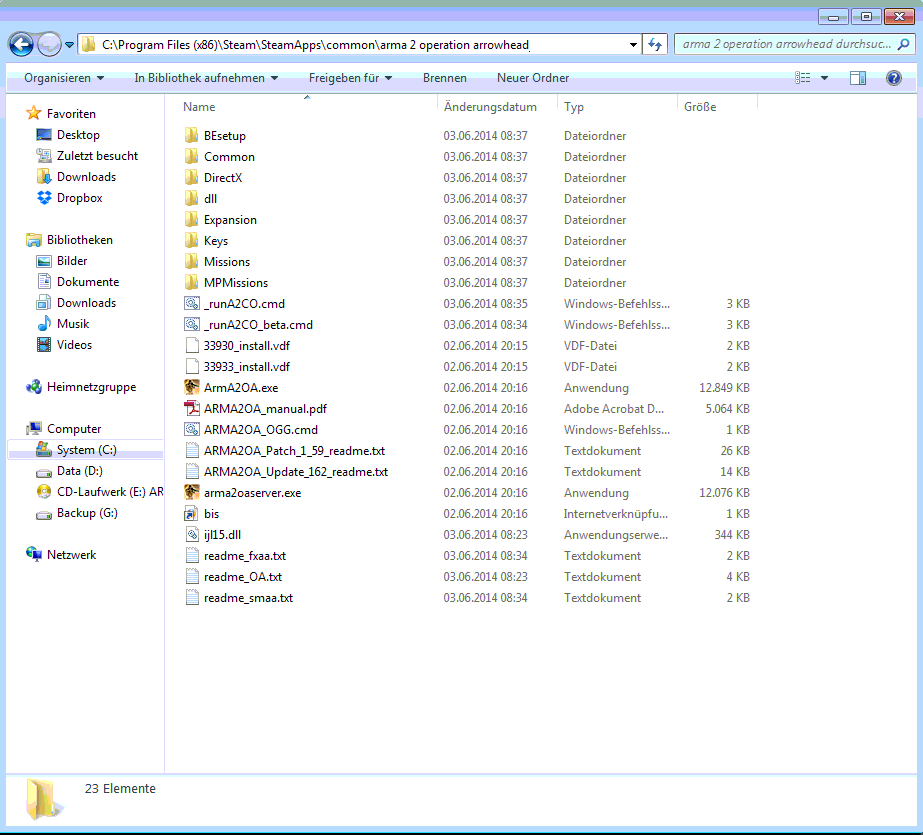The height and width of the screenshot is (835, 923).
Task: Open recent locations dropdown next to Forward
Action: coord(69,45)
